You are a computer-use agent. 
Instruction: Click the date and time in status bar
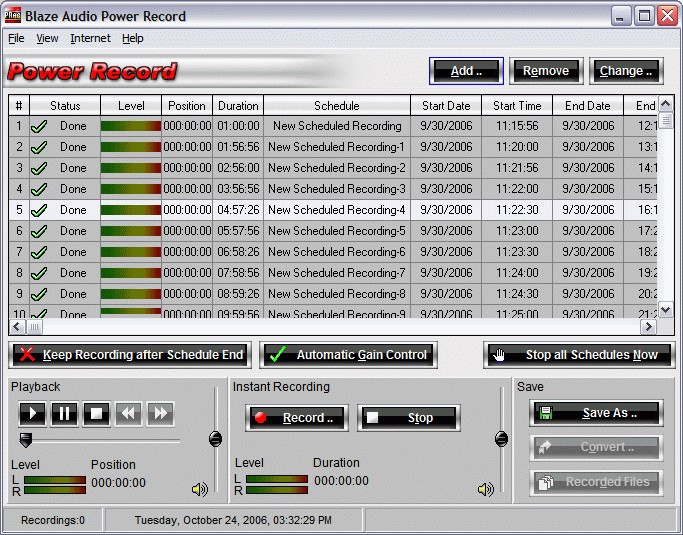point(233,520)
